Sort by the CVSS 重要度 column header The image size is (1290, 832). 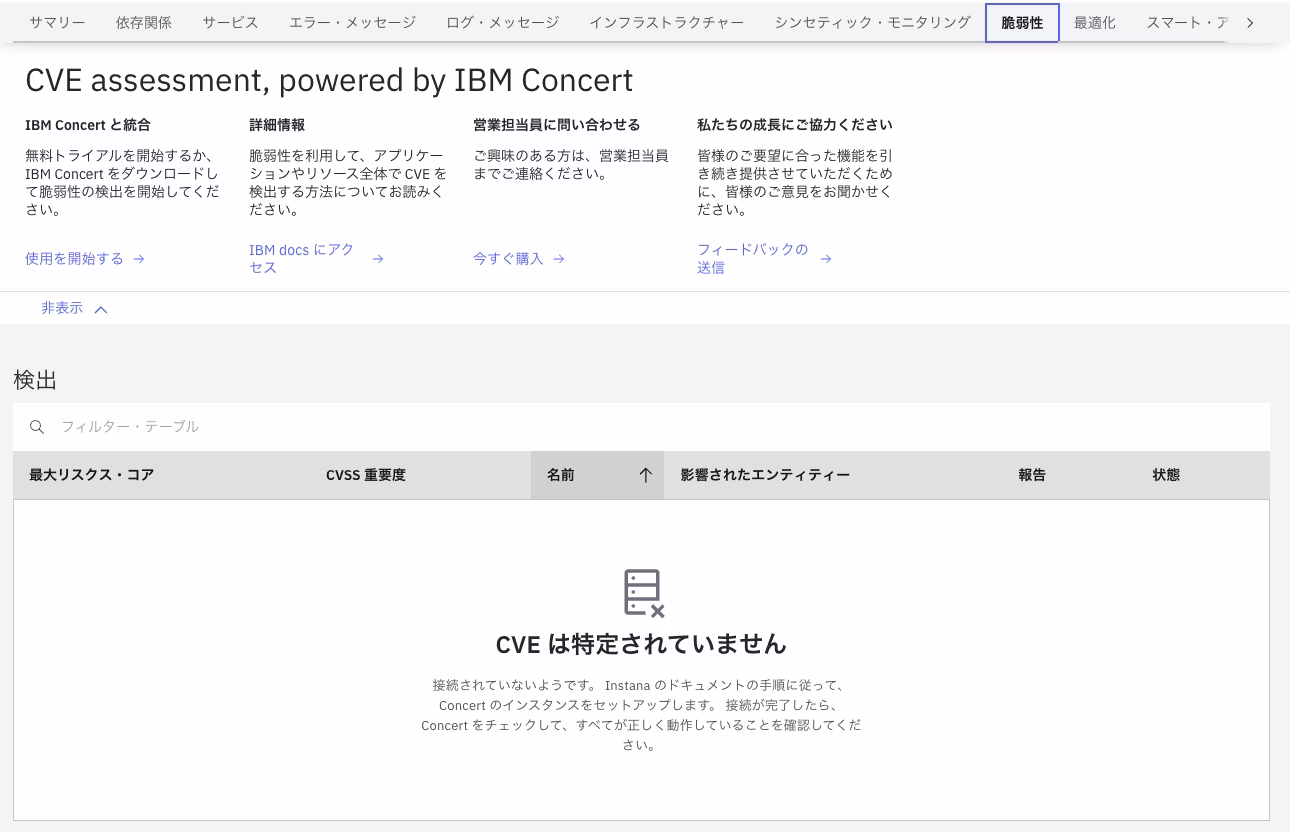point(366,475)
